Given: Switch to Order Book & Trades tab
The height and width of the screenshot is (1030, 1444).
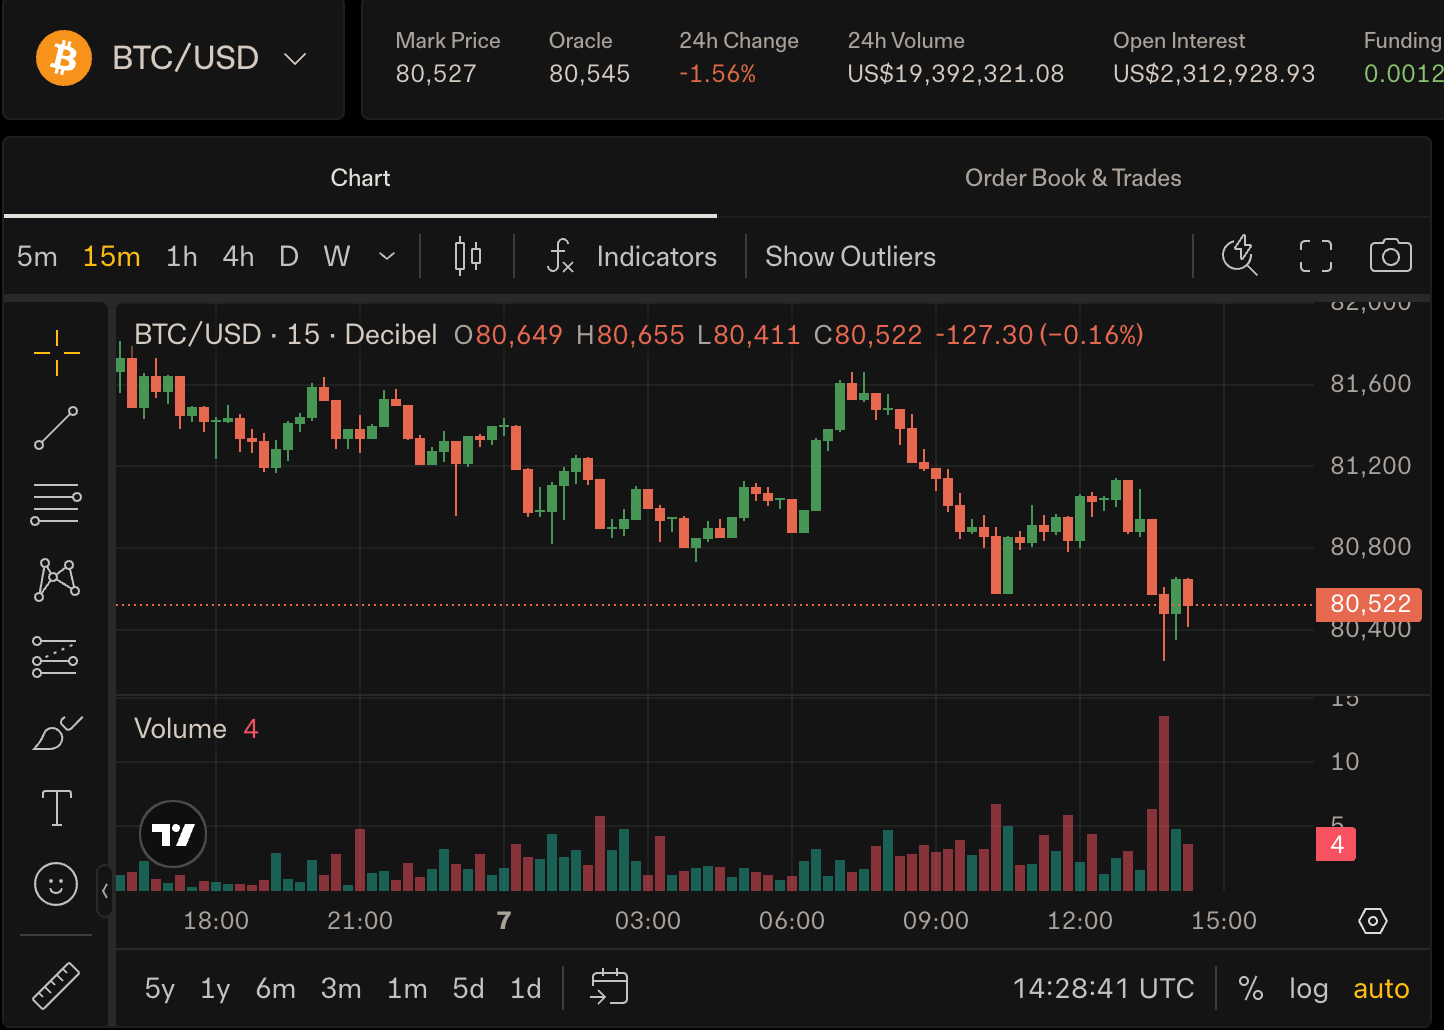Looking at the screenshot, I should pyautogui.click(x=1073, y=178).
